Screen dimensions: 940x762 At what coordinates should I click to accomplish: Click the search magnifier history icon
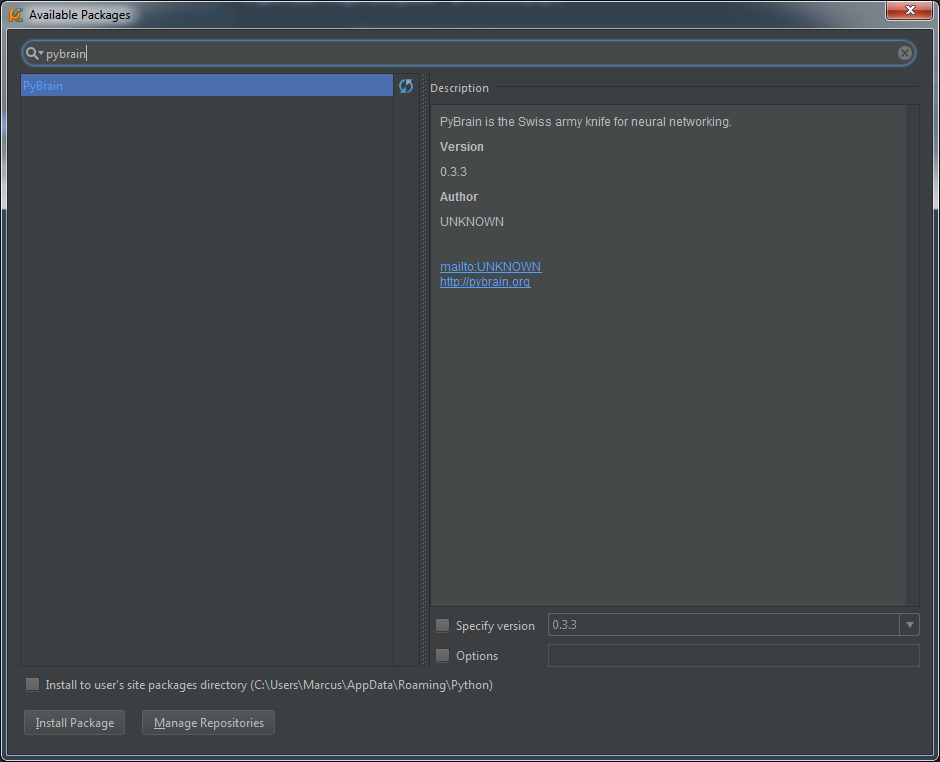(x=34, y=54)
